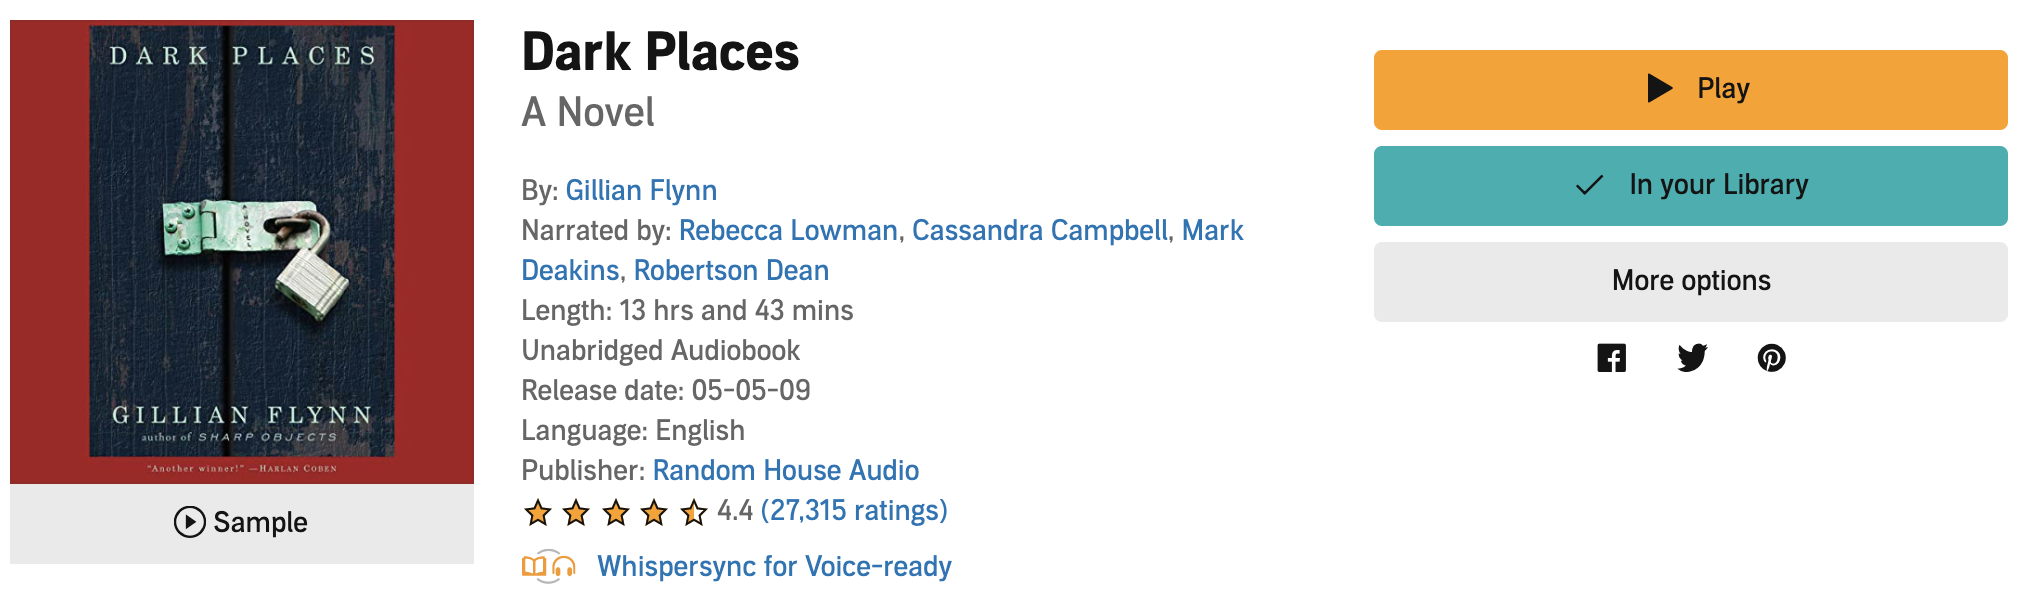Click the Dark Places title heading
This screenshot has width=2020, height=596.
[x=660, y=52]
